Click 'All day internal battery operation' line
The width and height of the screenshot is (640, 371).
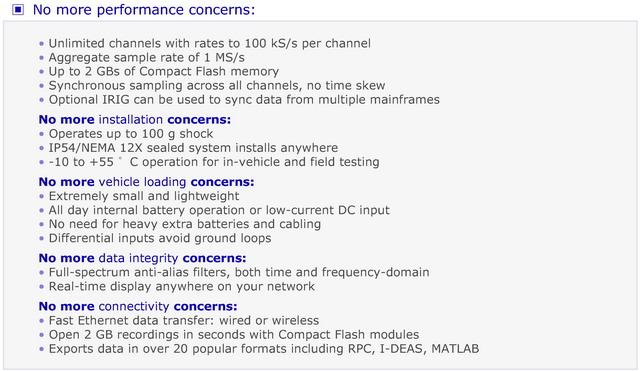pyautogui.click(x=219, y=210)
